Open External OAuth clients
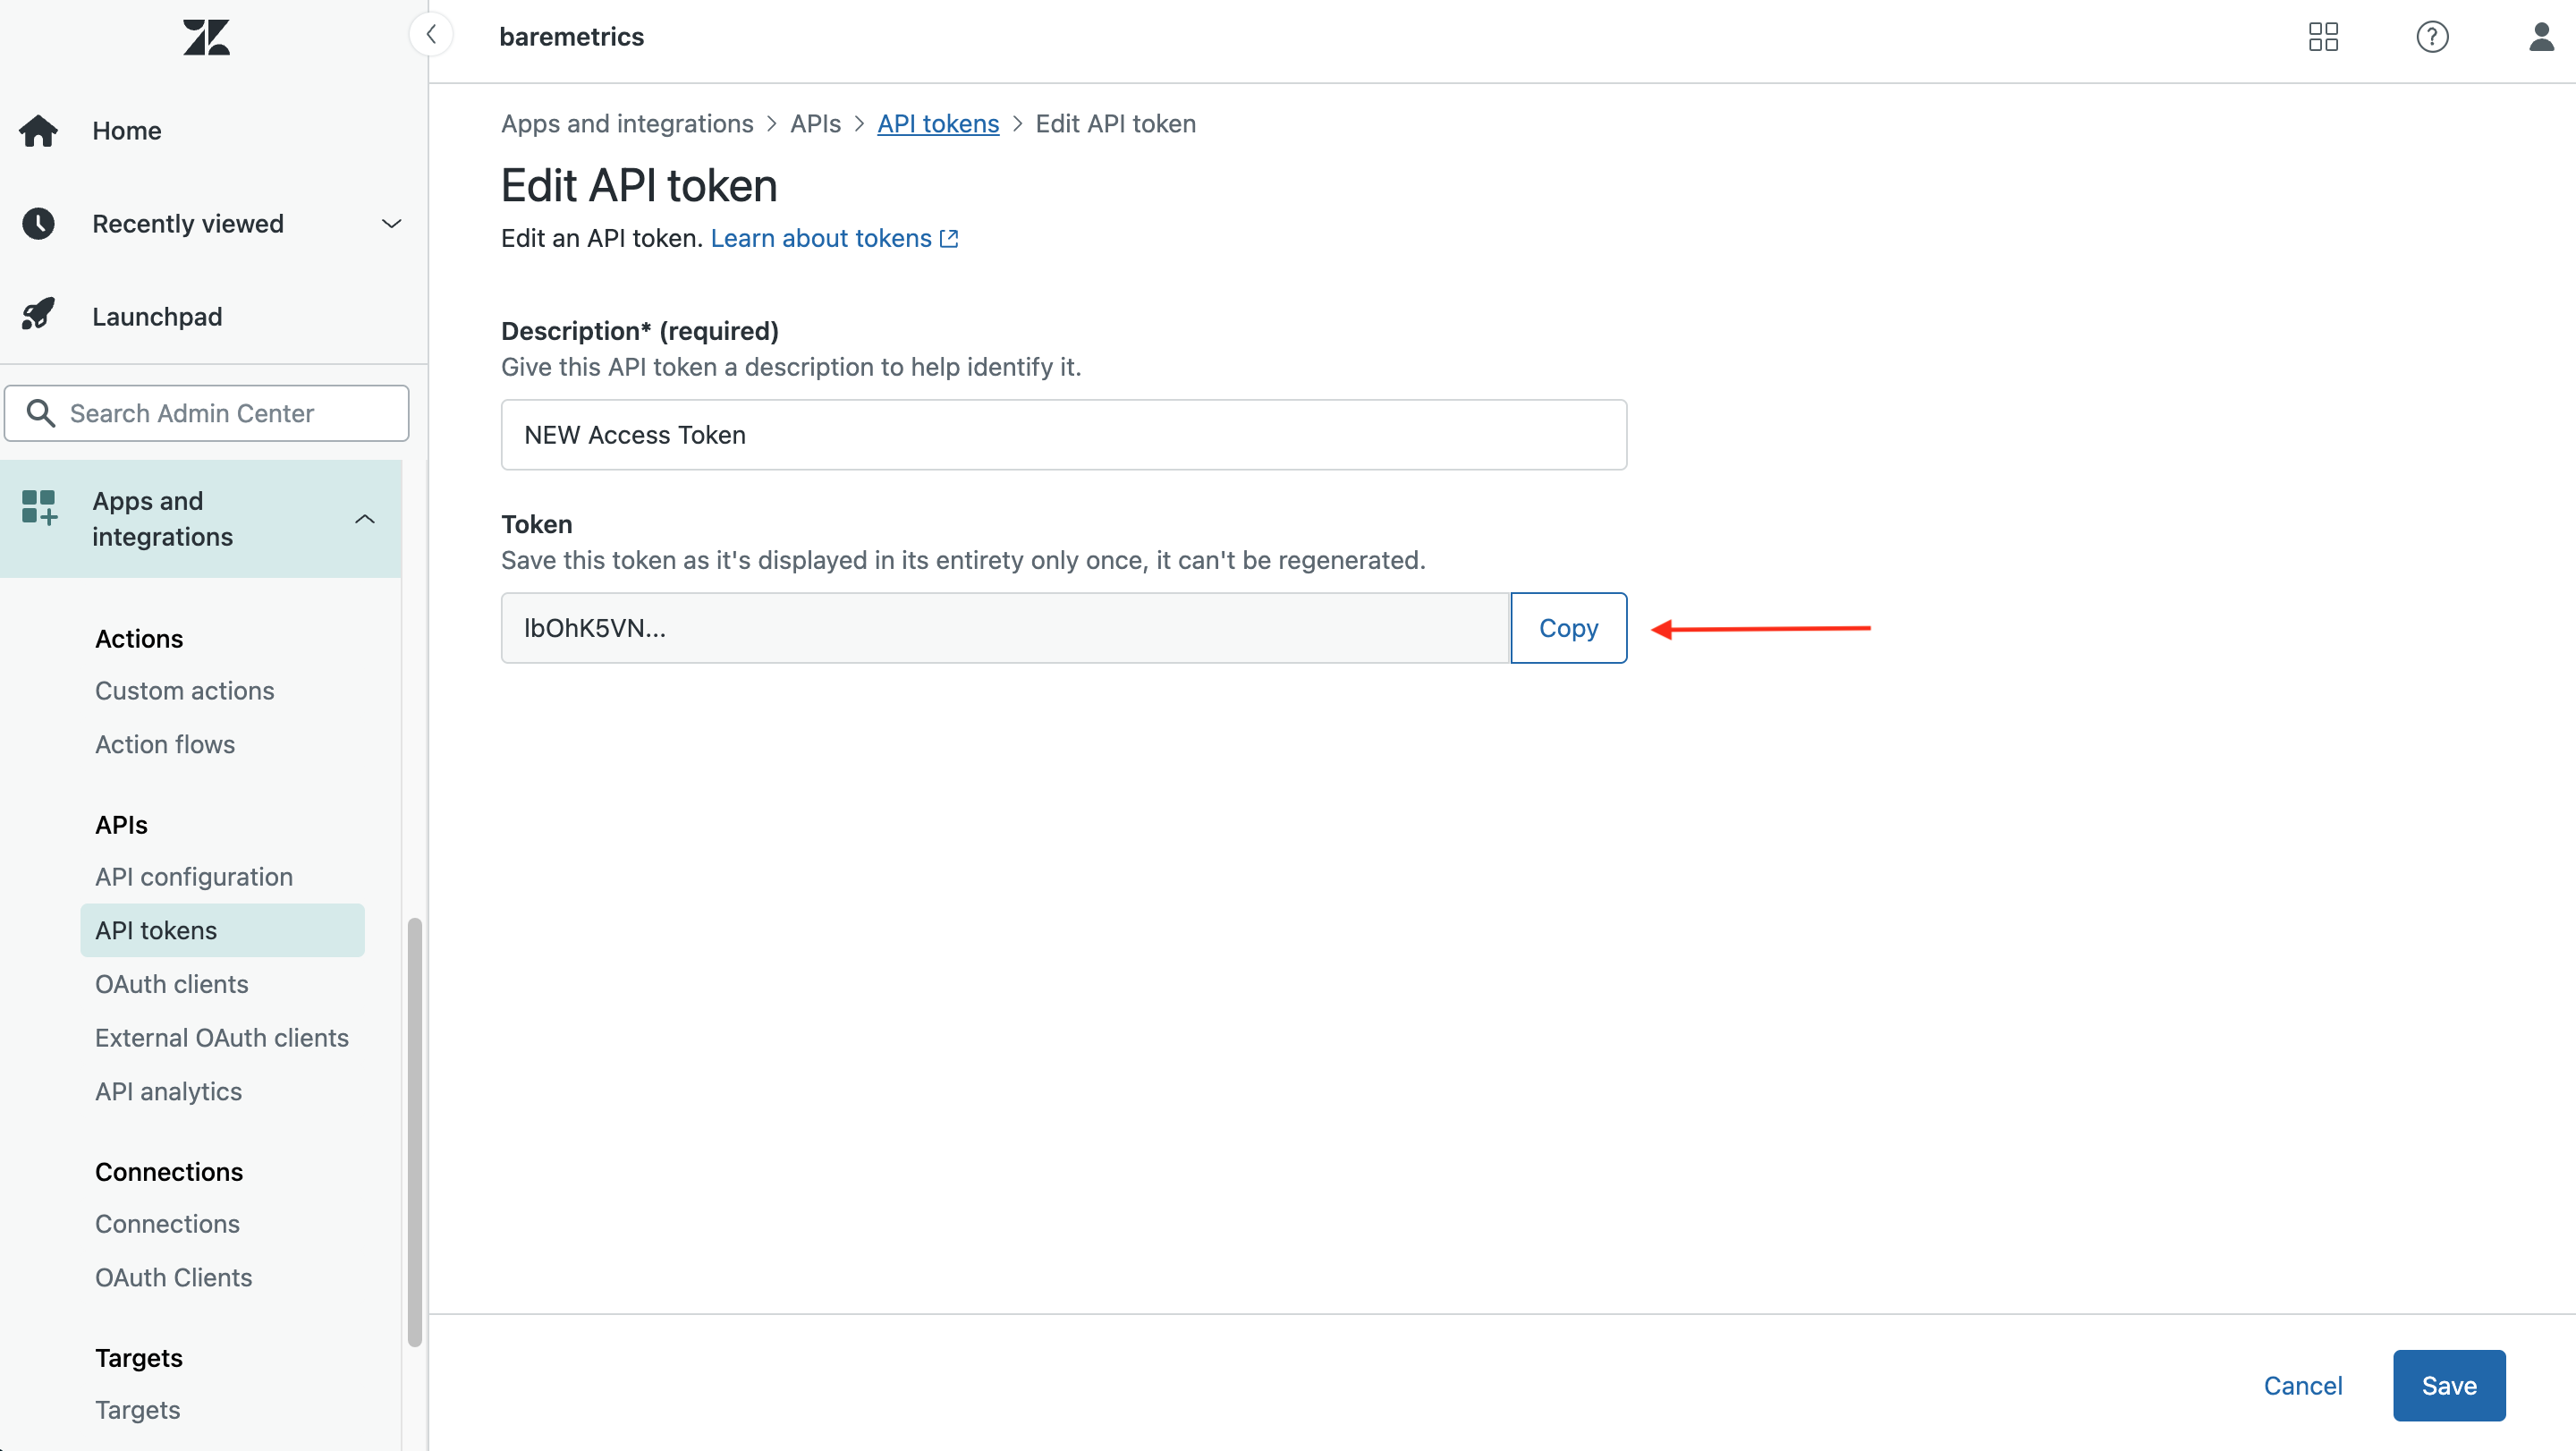This screenshot has width=2576, height=1451. coord(222,1038)
